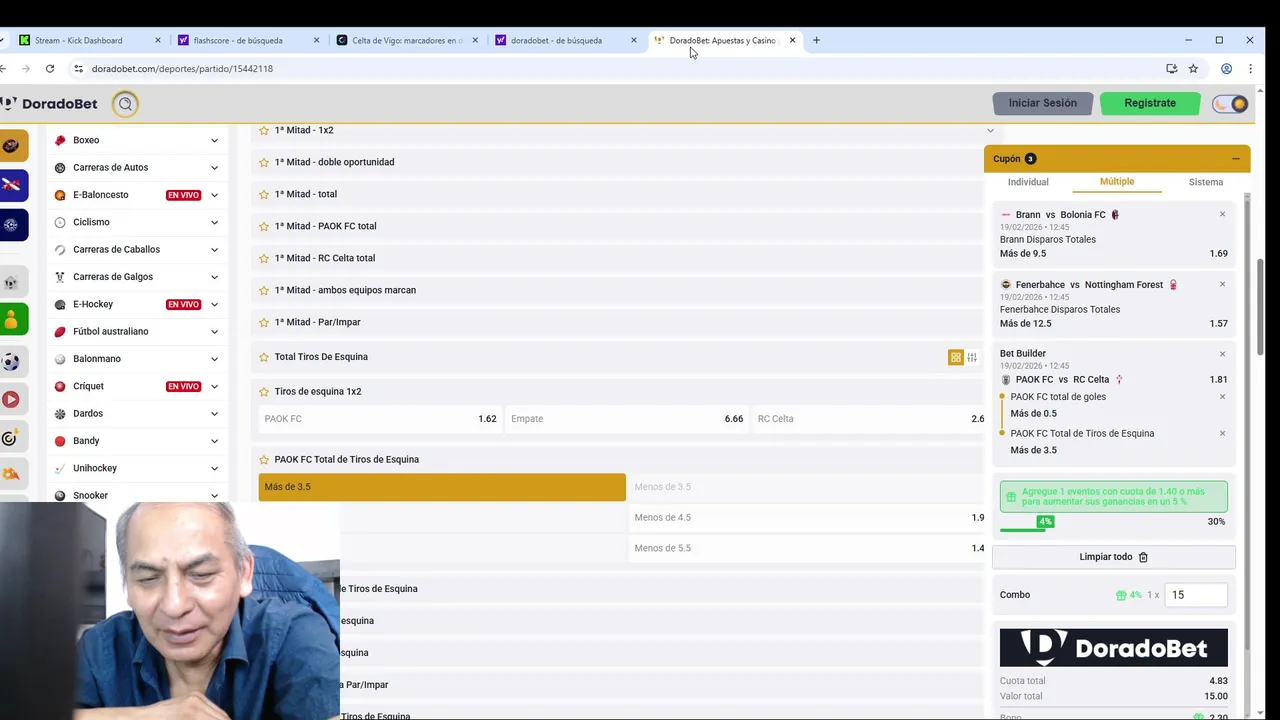
Task: Open a new browser tab
Action: (816, 40)
